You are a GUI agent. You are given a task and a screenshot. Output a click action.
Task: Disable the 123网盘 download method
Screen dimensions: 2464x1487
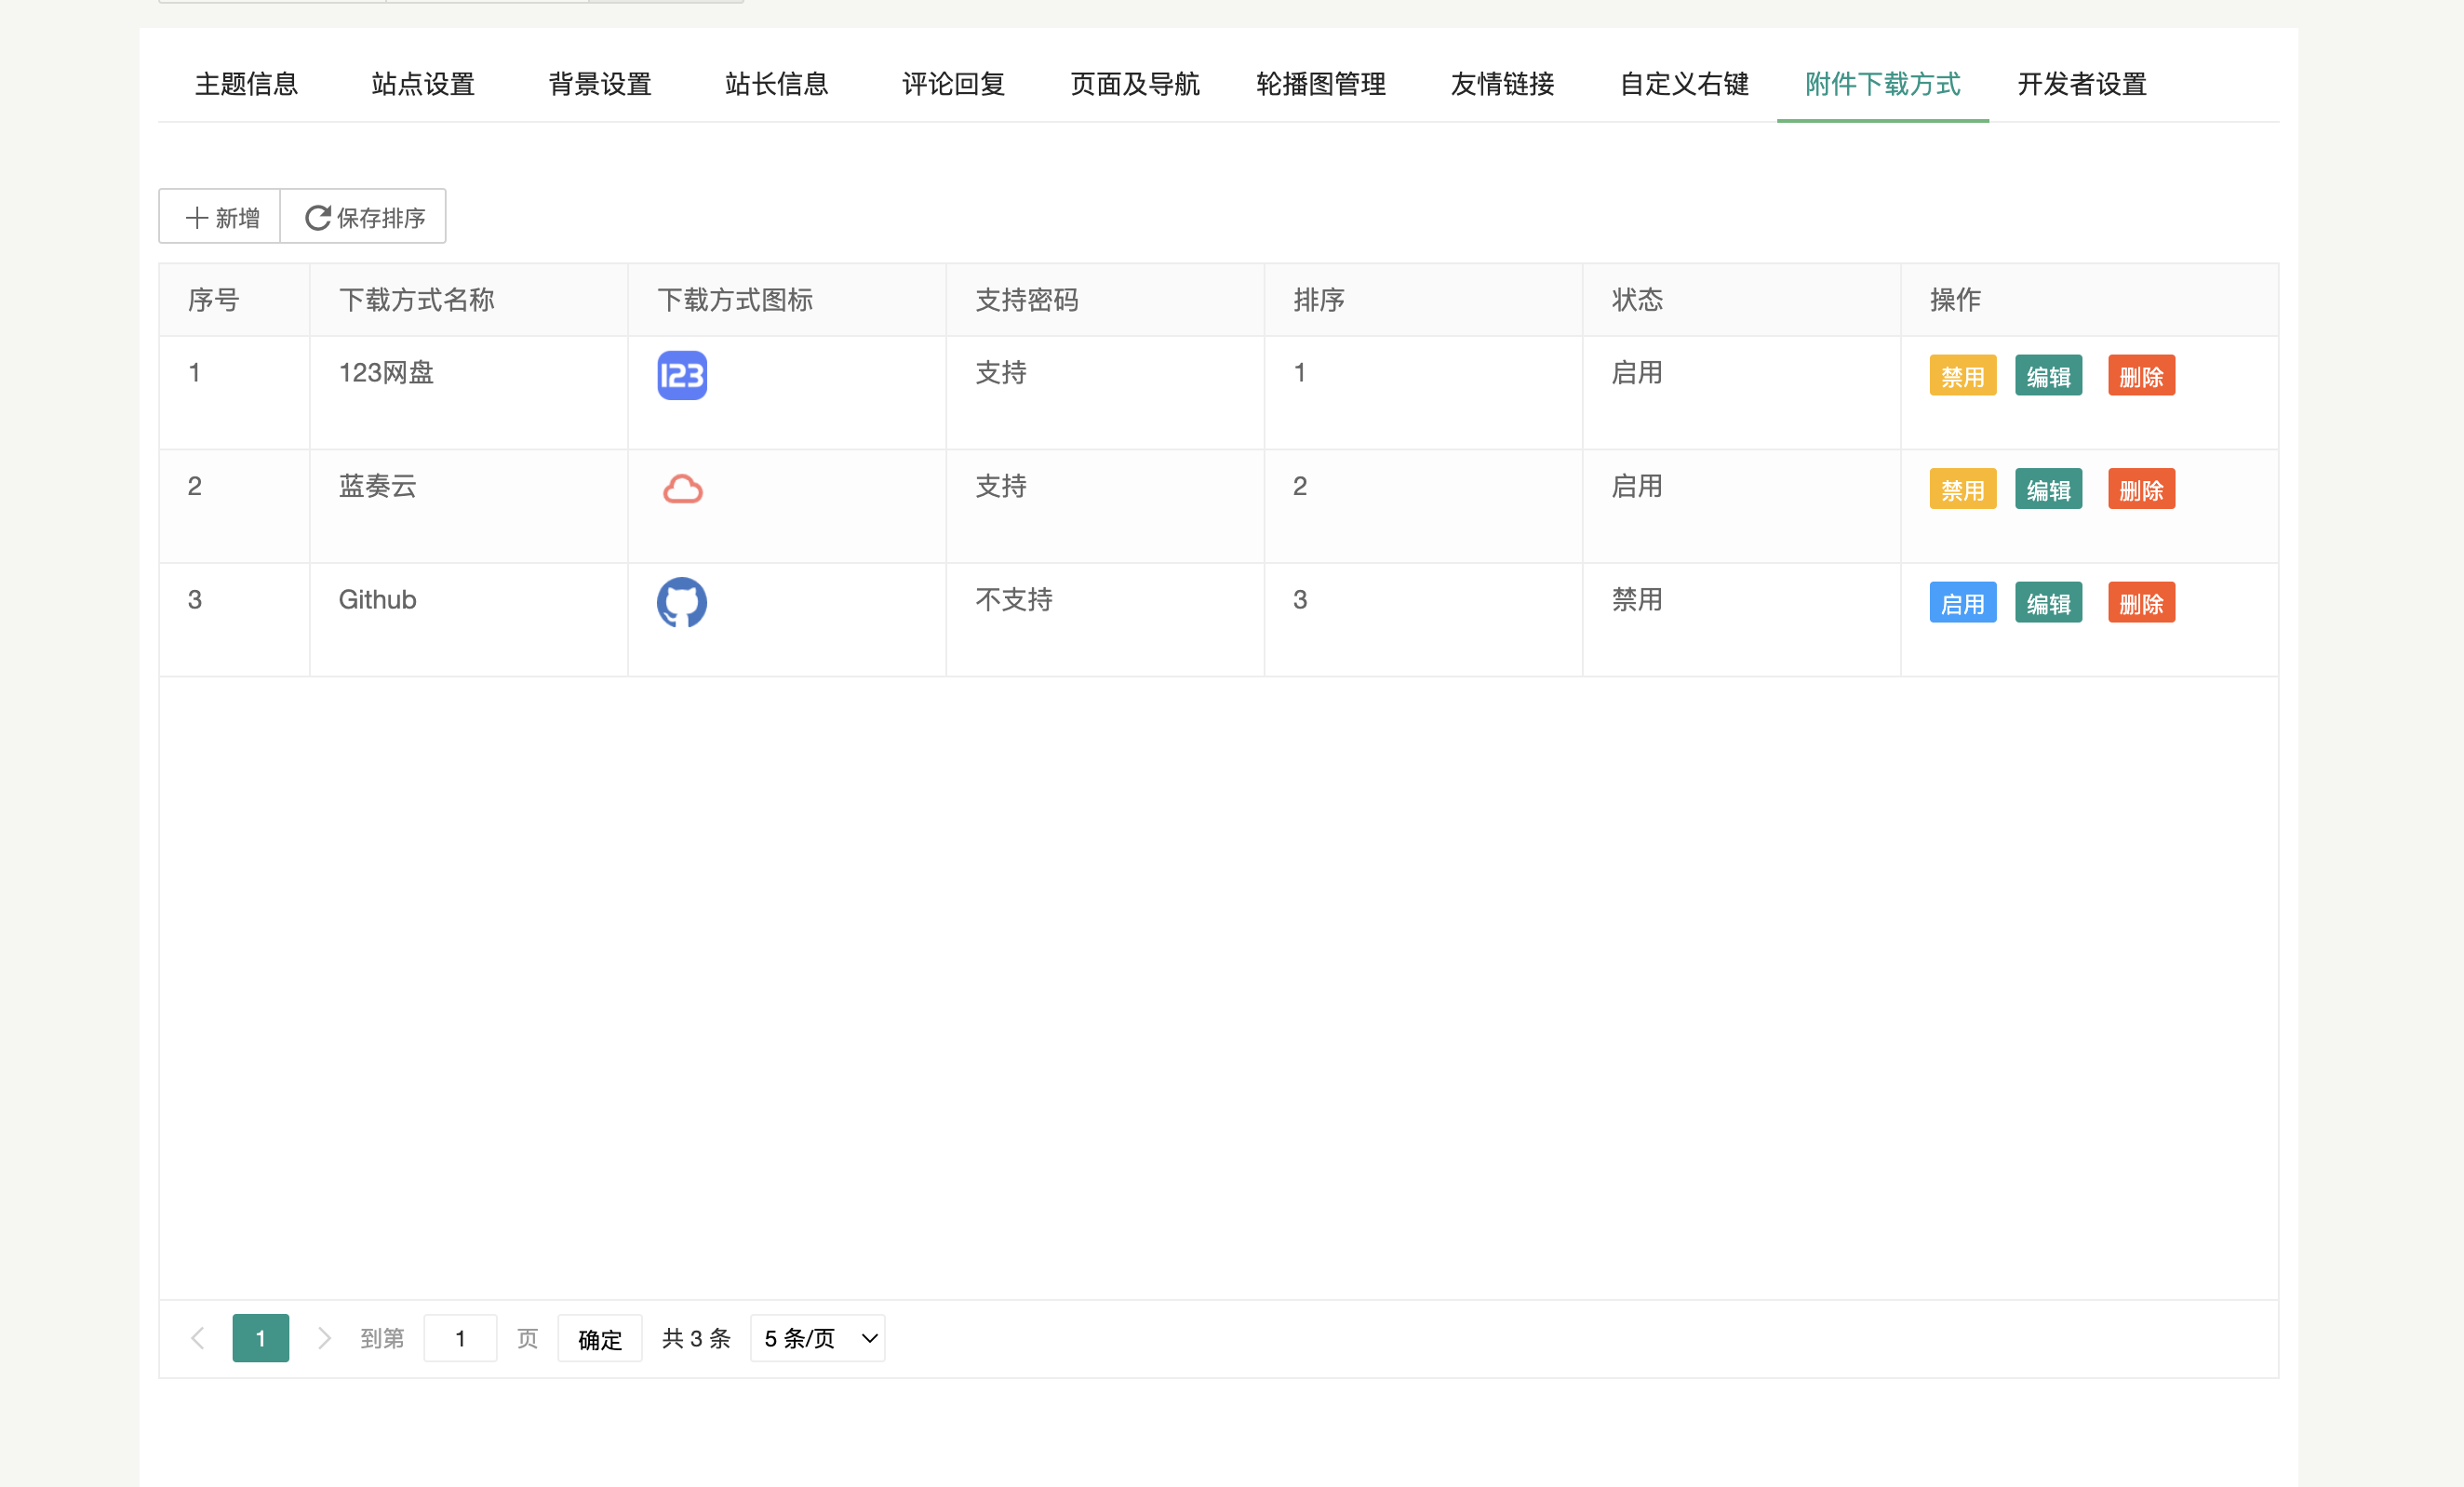click(x=1962, y=376)
